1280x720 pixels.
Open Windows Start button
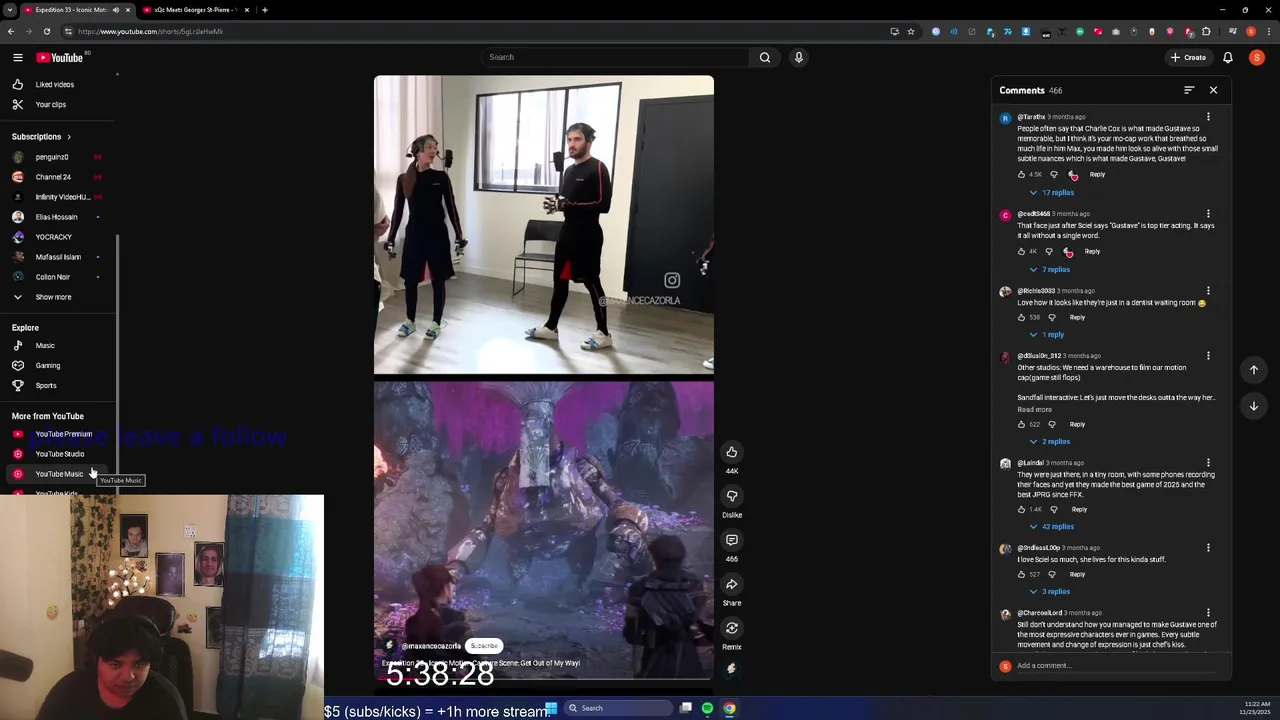click(x=551, y=708)
